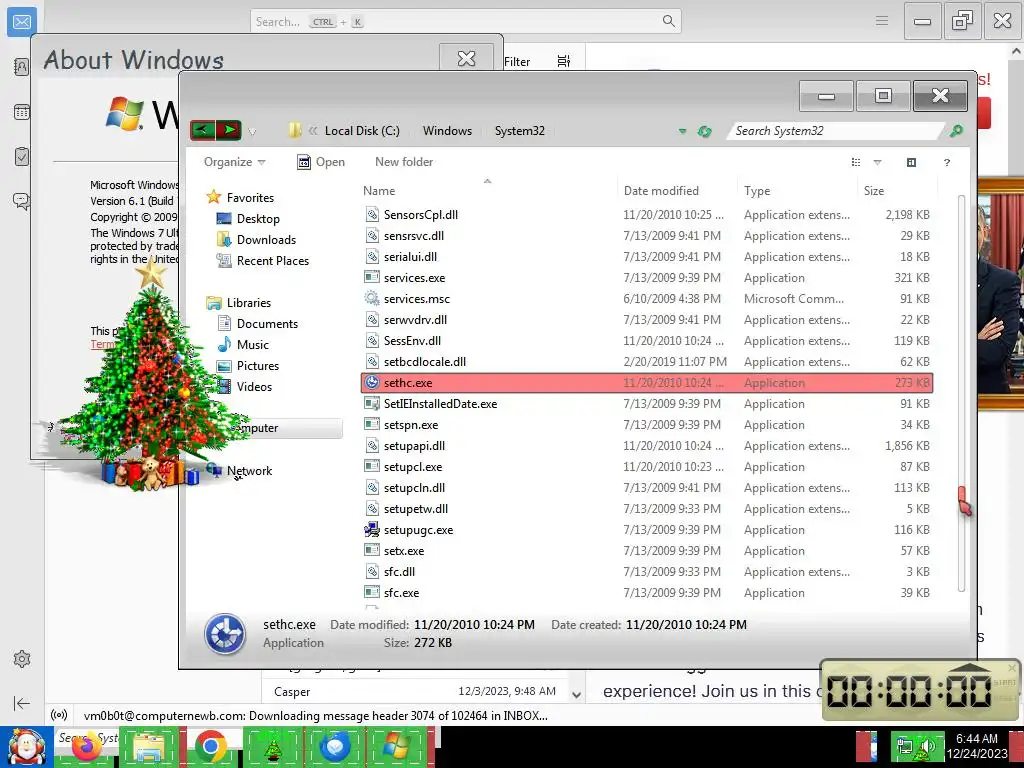Go back in Explorer navigation
The height and width of the screenshot is (768, 1024).
(x=202, y=130)
